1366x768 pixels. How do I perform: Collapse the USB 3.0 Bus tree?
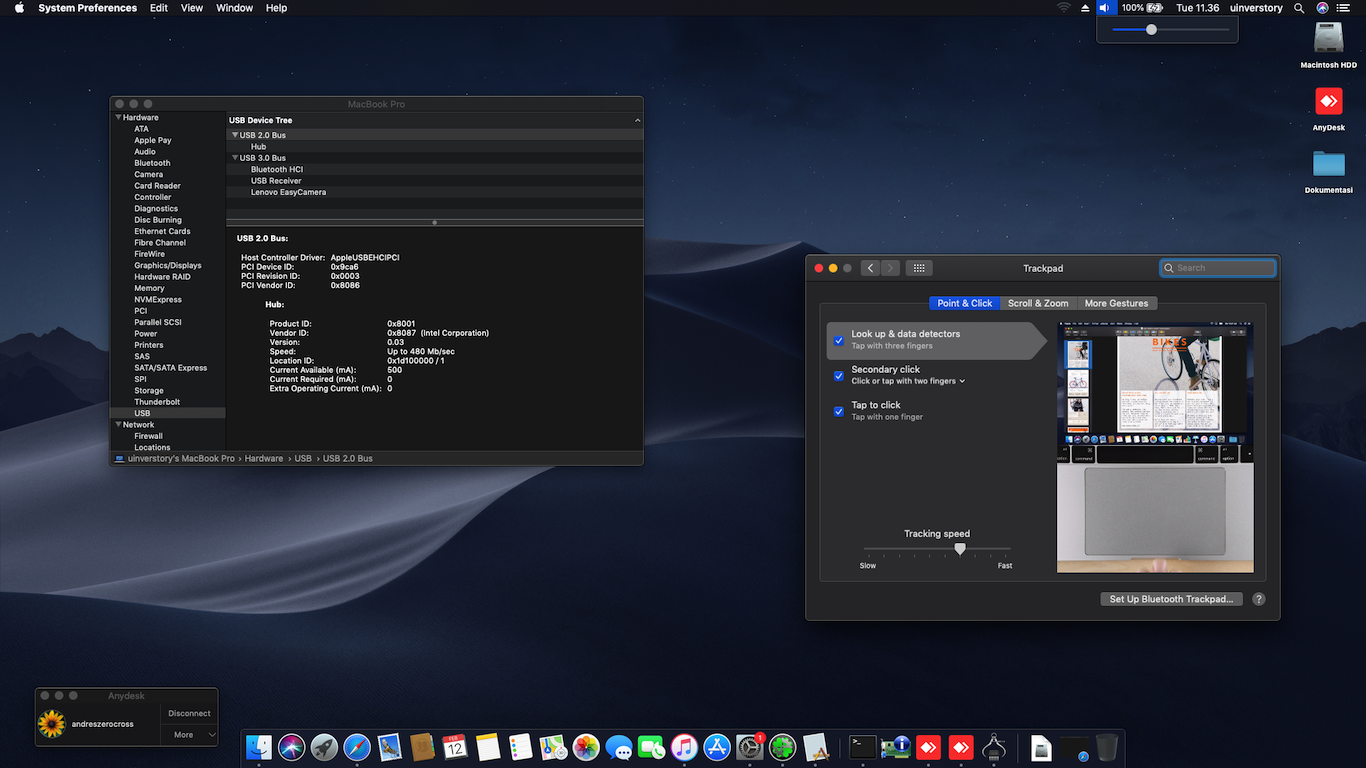coord(235,158)
